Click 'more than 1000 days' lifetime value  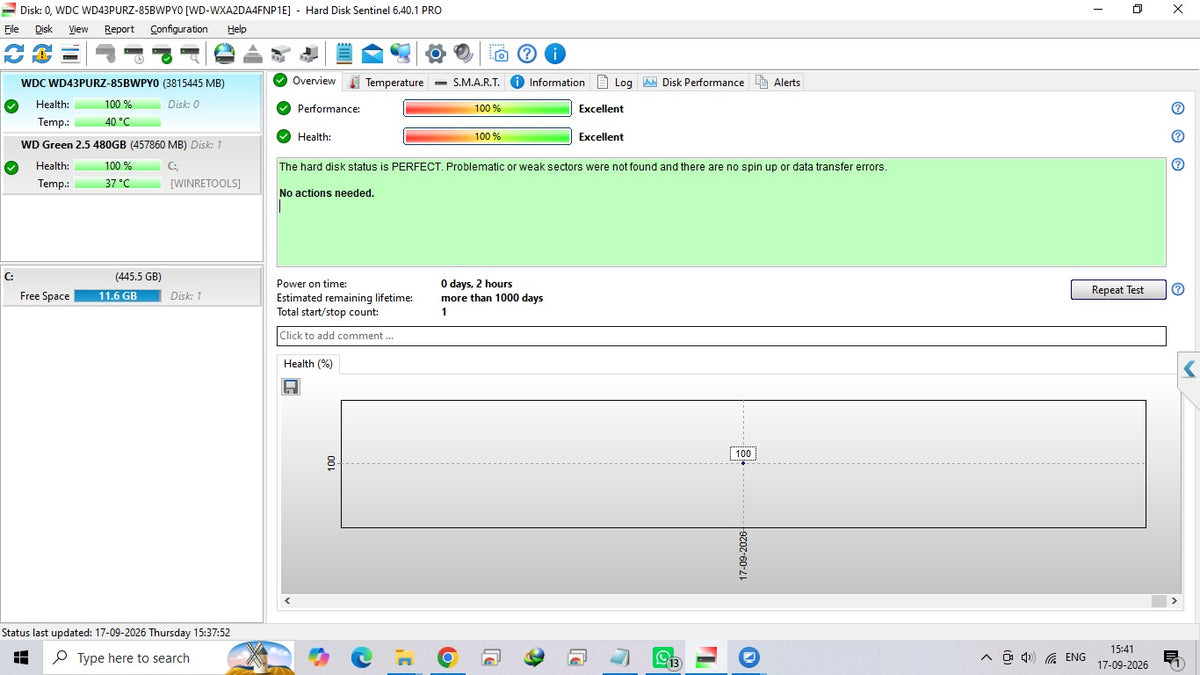point(492,298)
